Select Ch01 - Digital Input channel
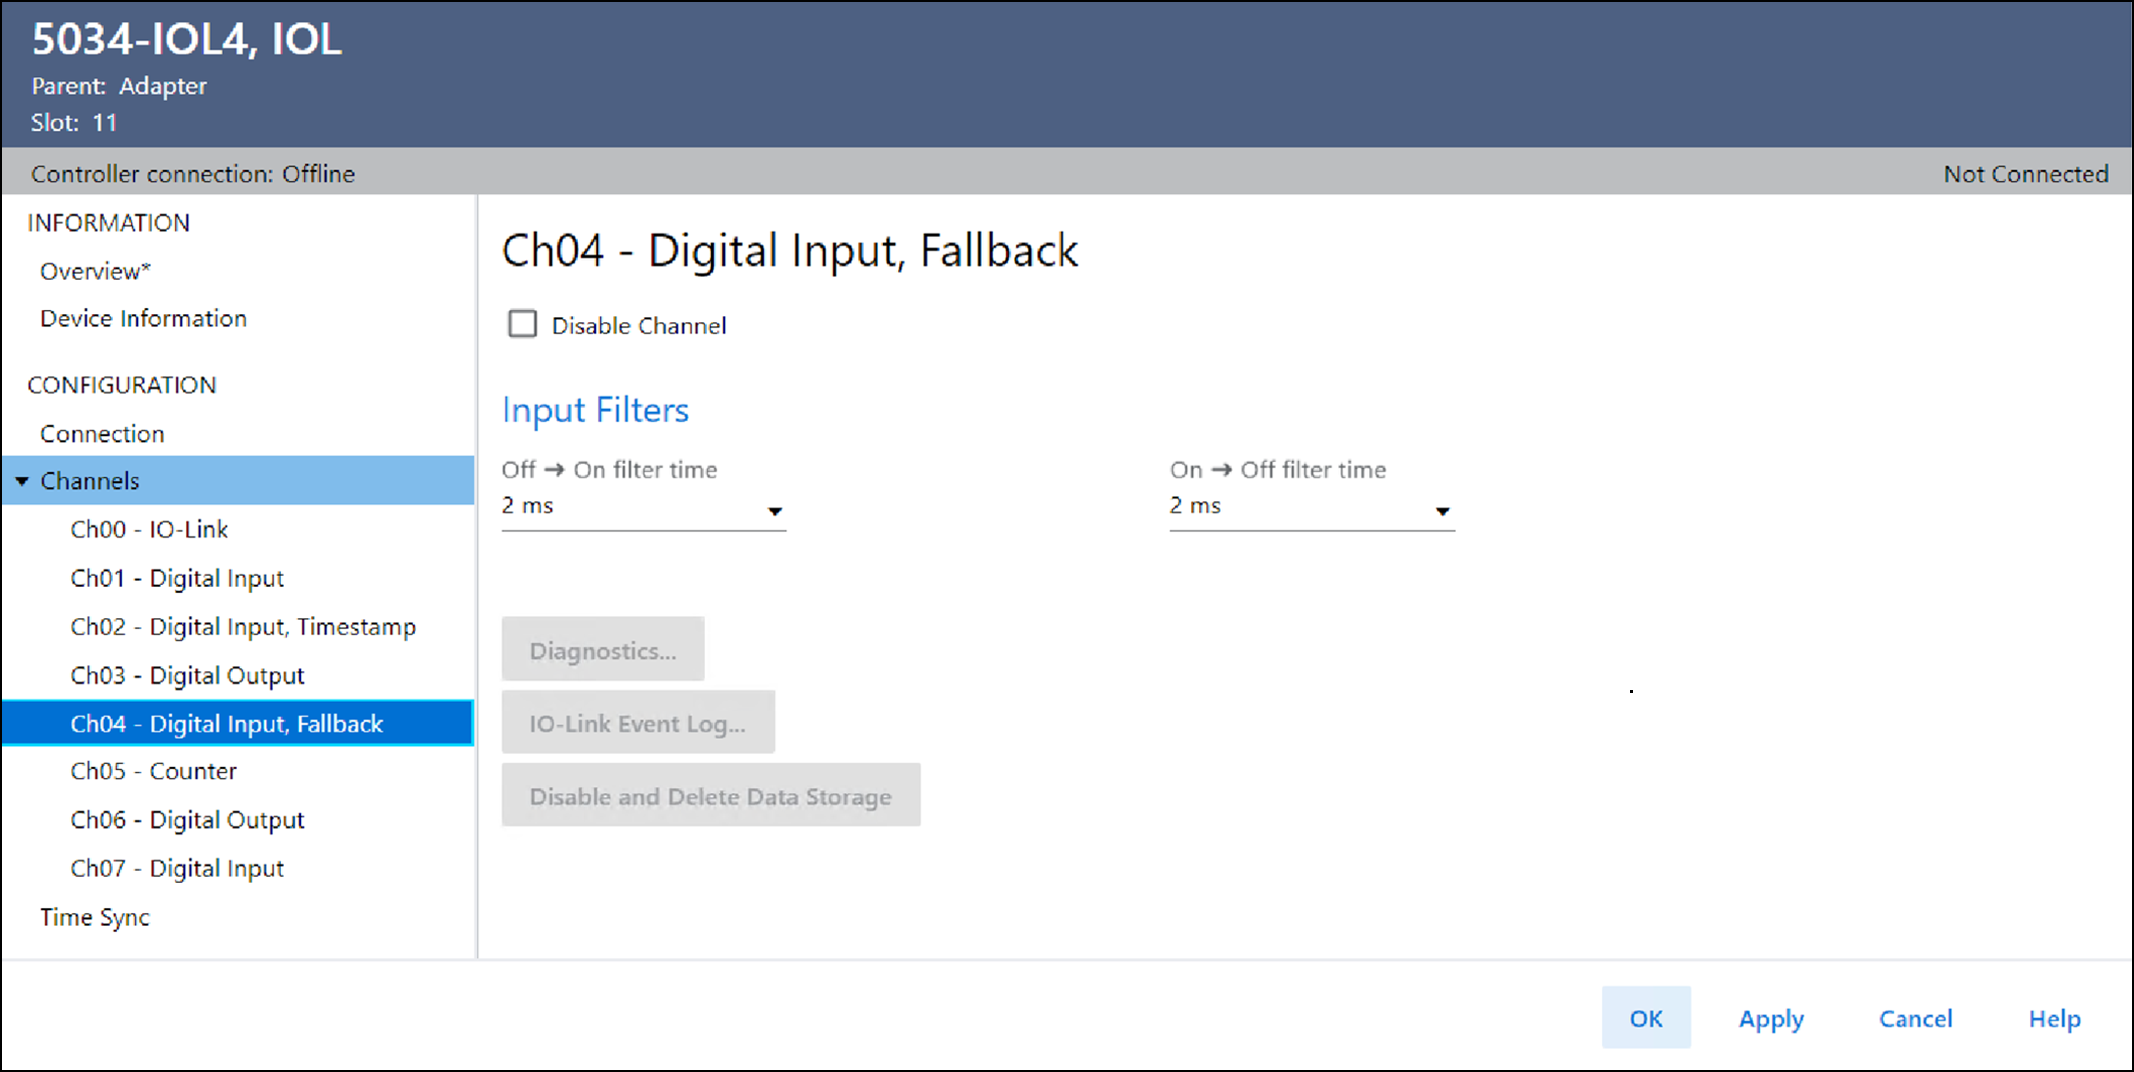Screen dimensions: 2134x1072 point(177,579)
